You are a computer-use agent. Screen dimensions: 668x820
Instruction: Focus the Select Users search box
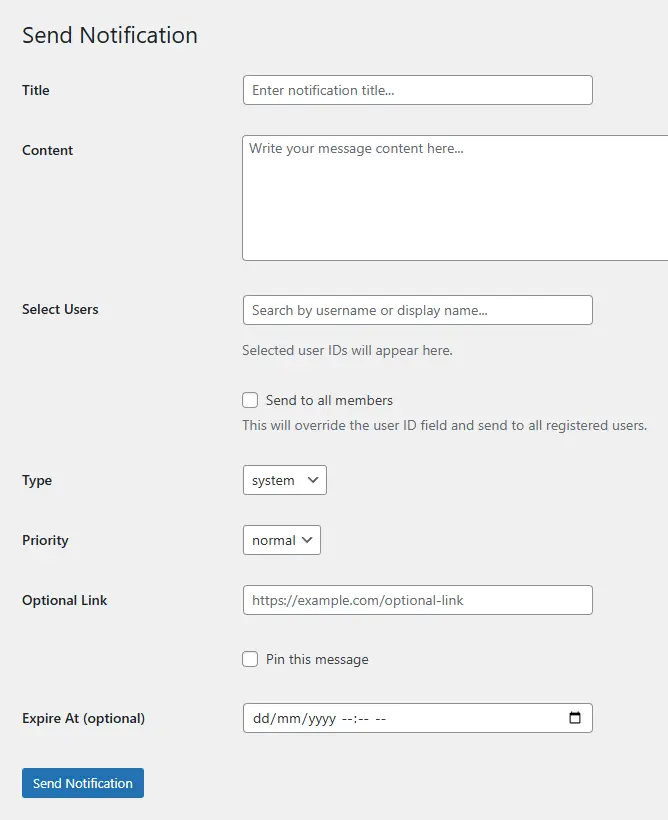[x=417, y=310]
